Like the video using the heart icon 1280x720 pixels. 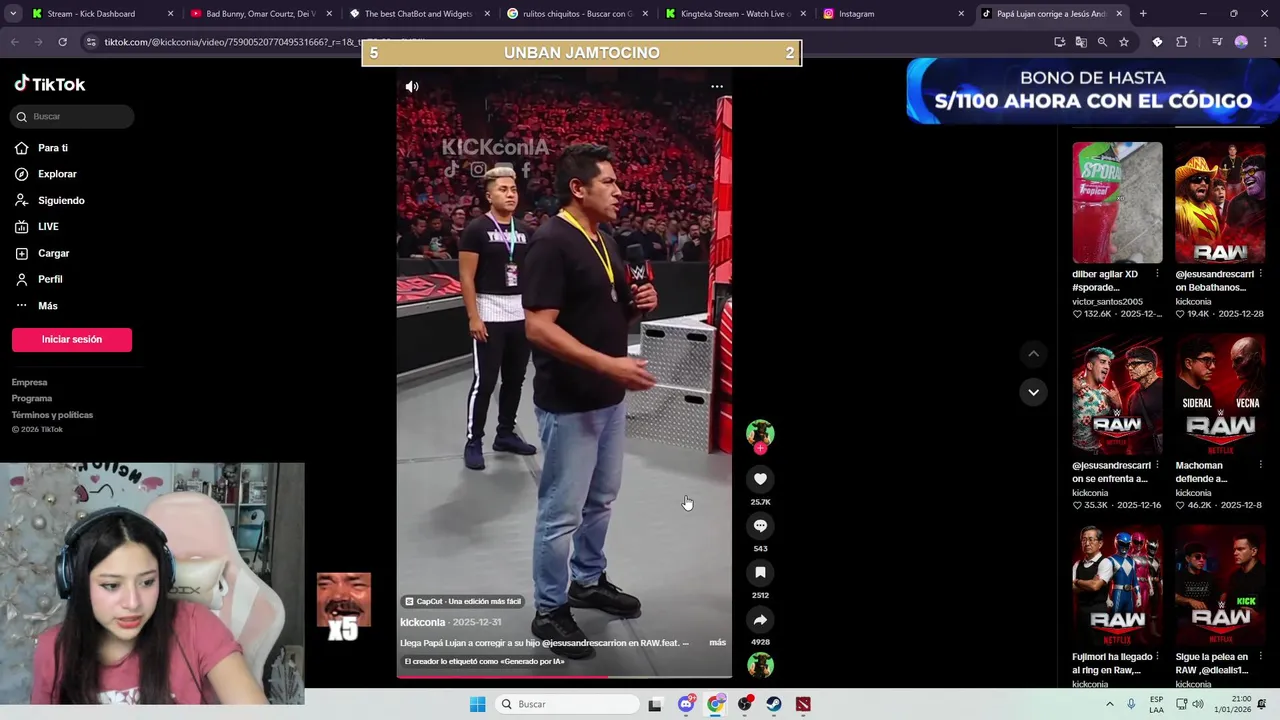[x=760, y=480]
